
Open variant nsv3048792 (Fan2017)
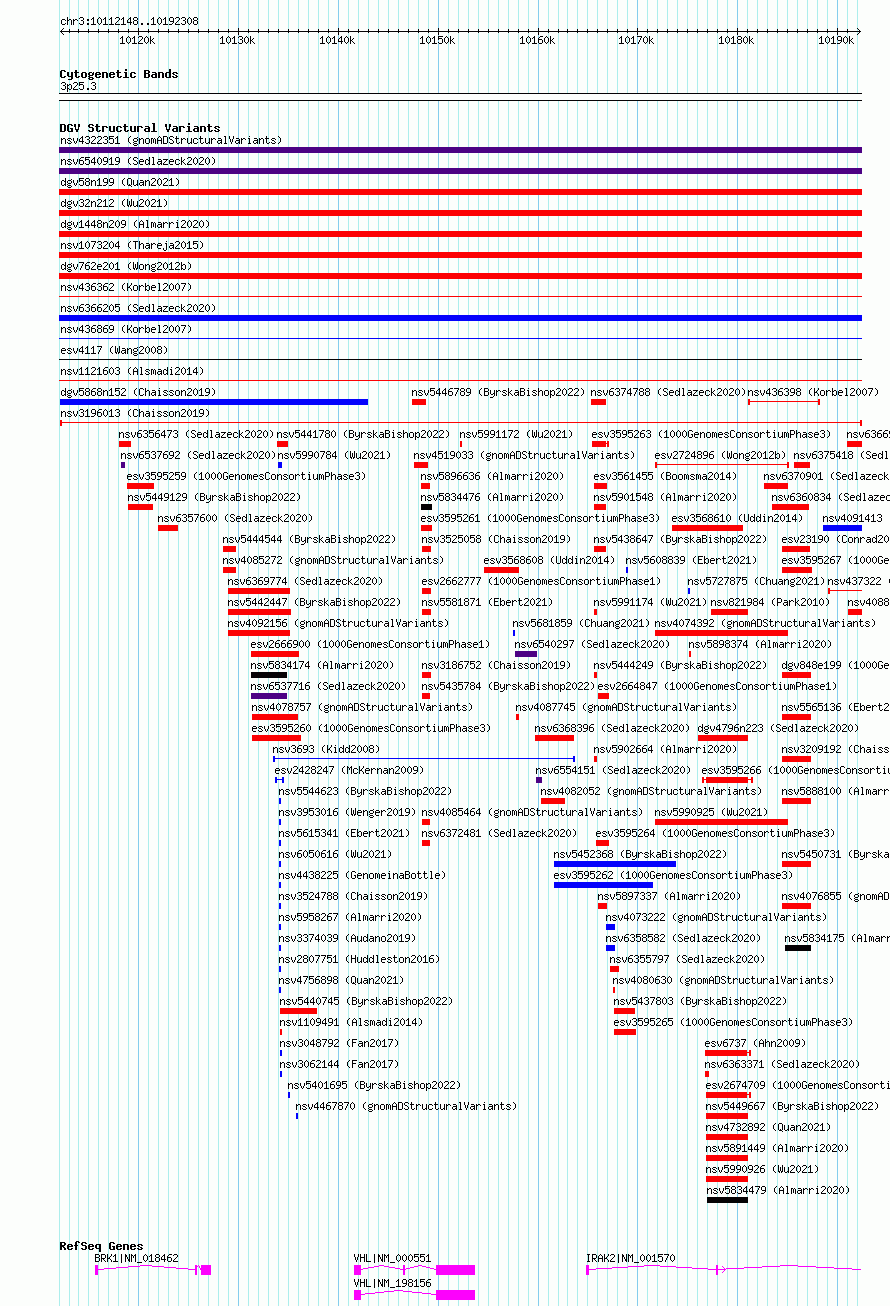click(338, 1044)
